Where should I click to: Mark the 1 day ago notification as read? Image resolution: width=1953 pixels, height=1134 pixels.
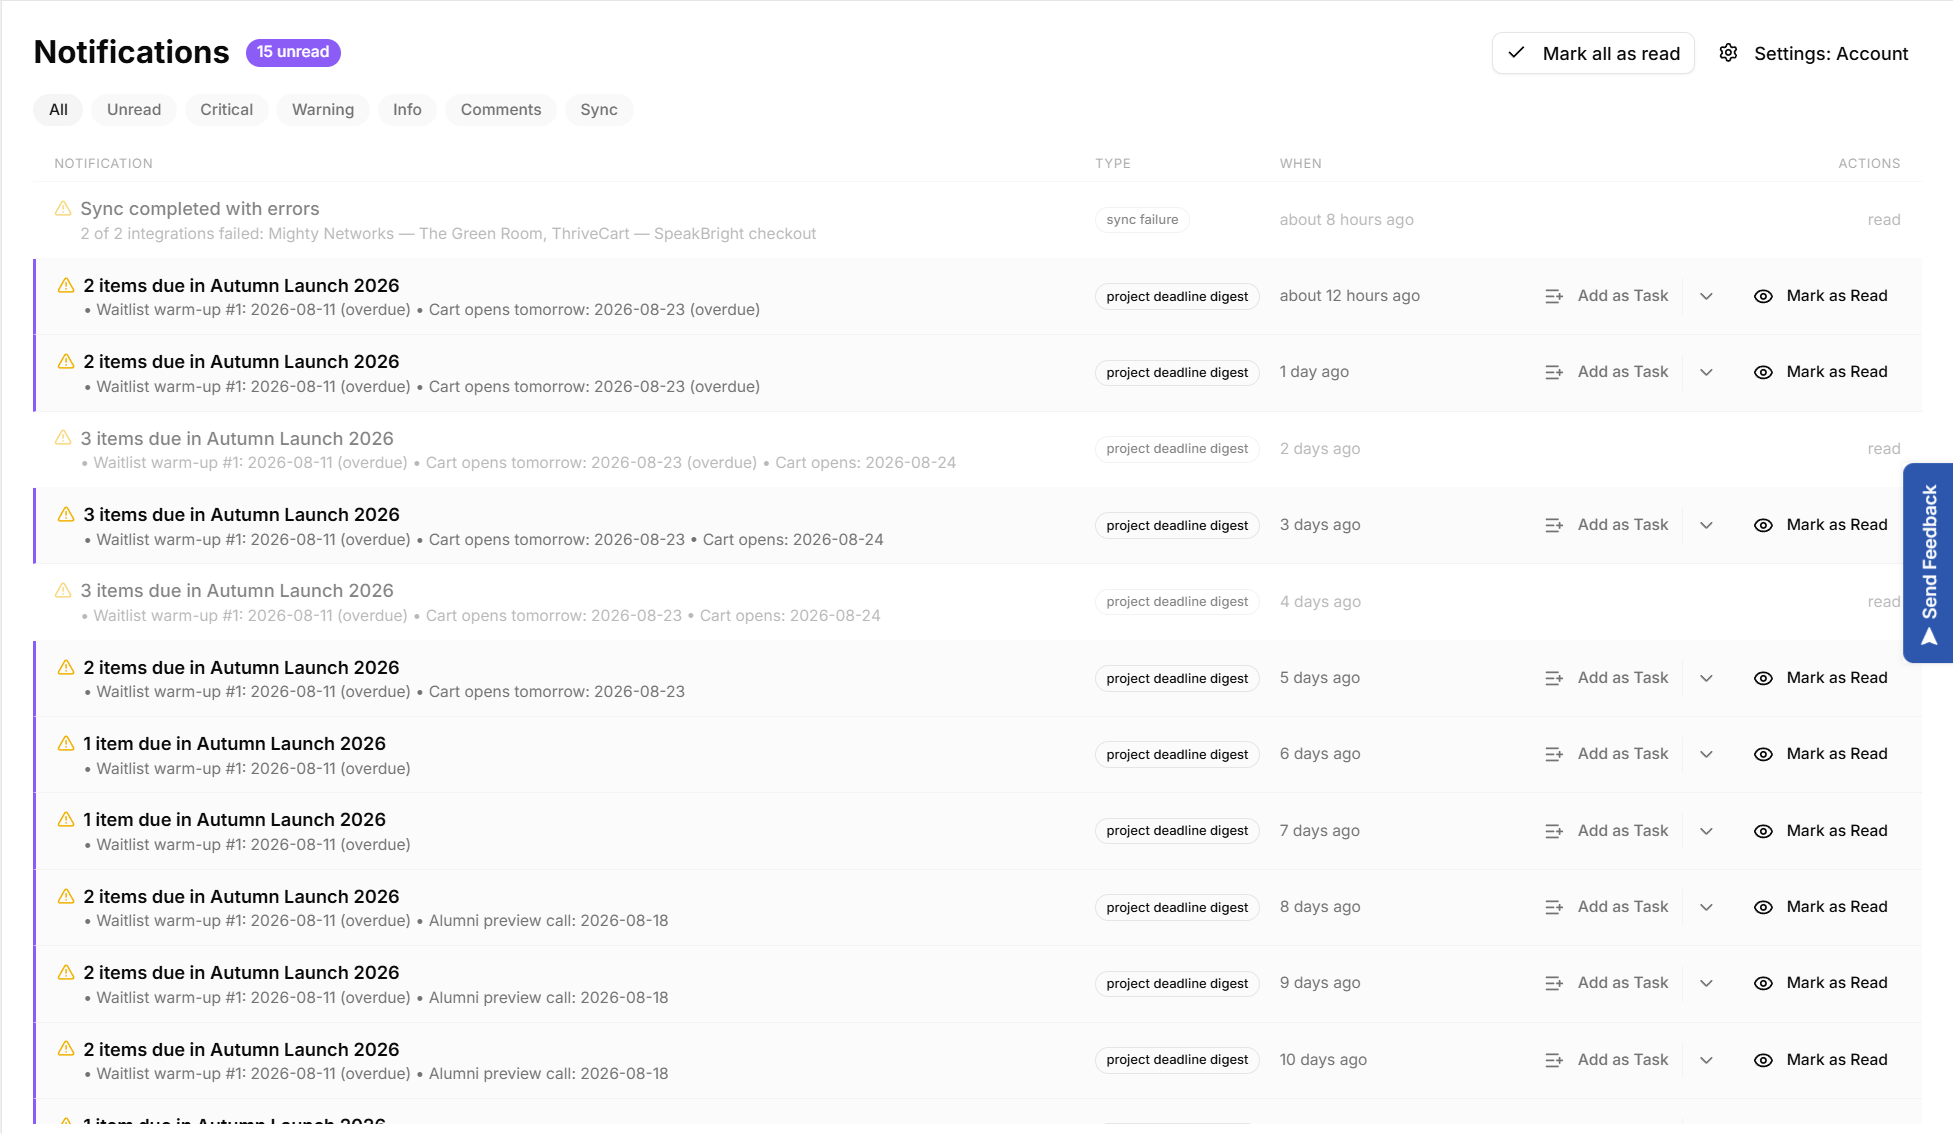click(1821, 372)
